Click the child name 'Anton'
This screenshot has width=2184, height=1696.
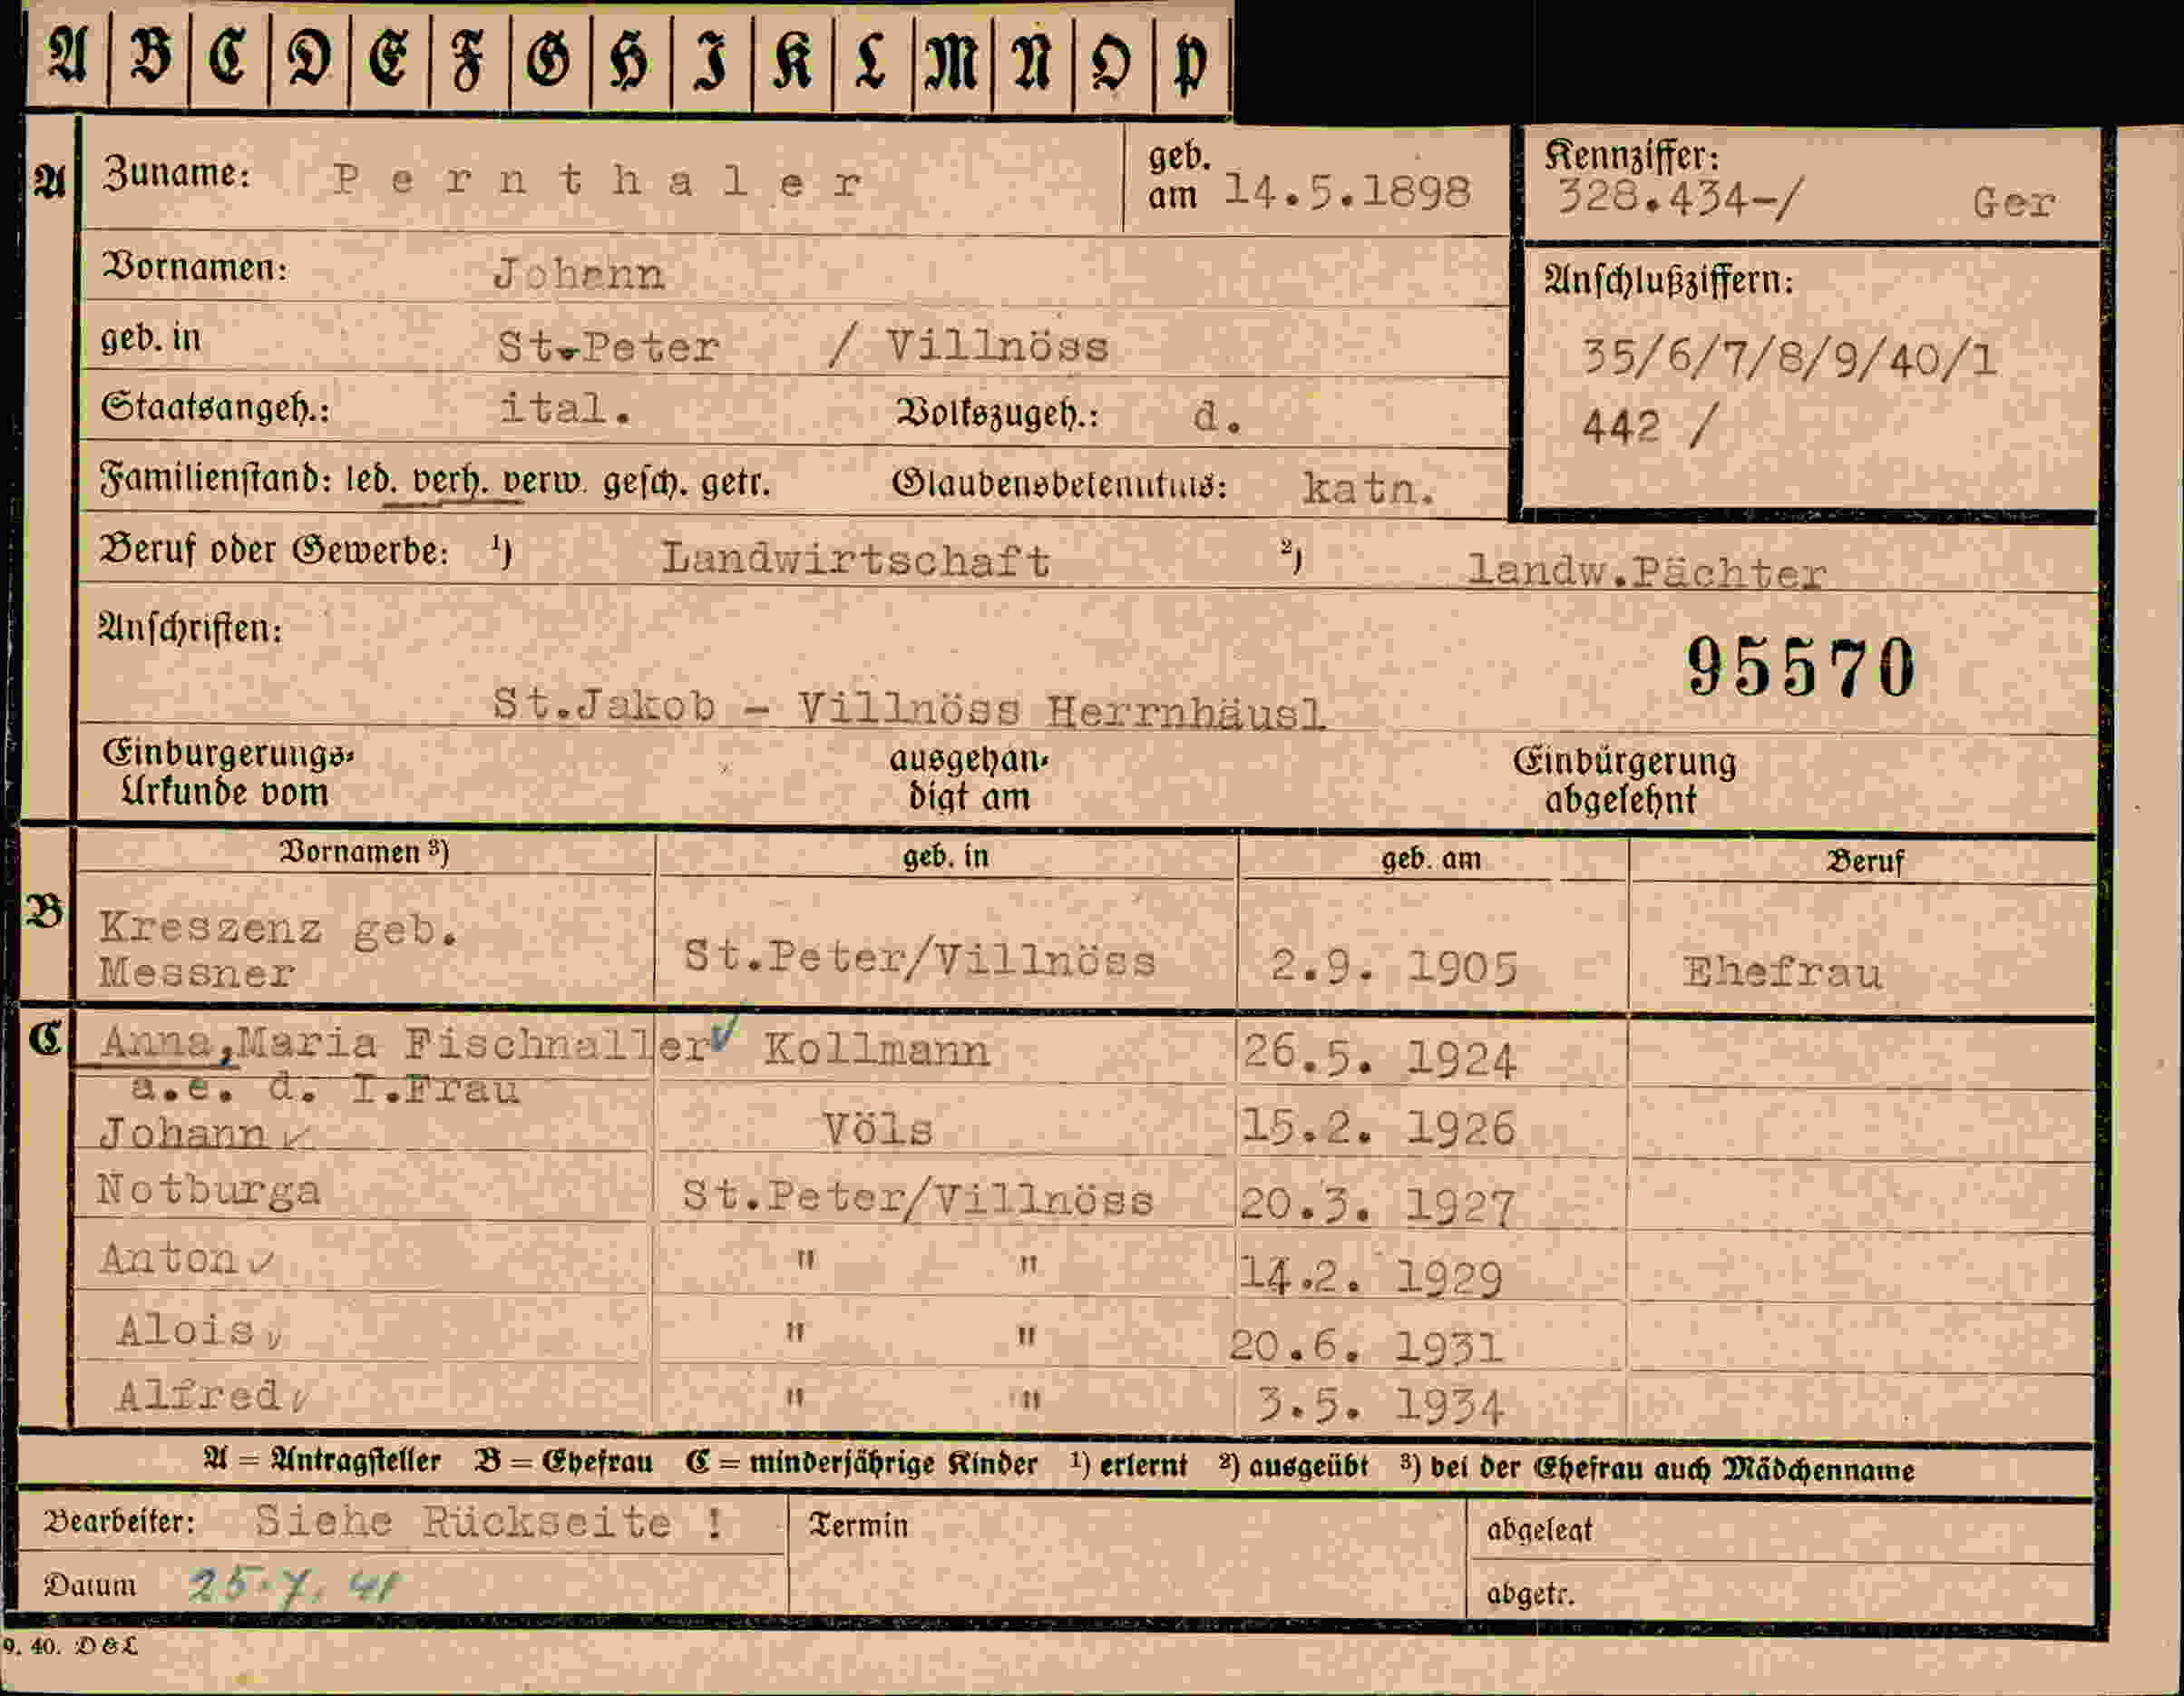pos(168,1259)
